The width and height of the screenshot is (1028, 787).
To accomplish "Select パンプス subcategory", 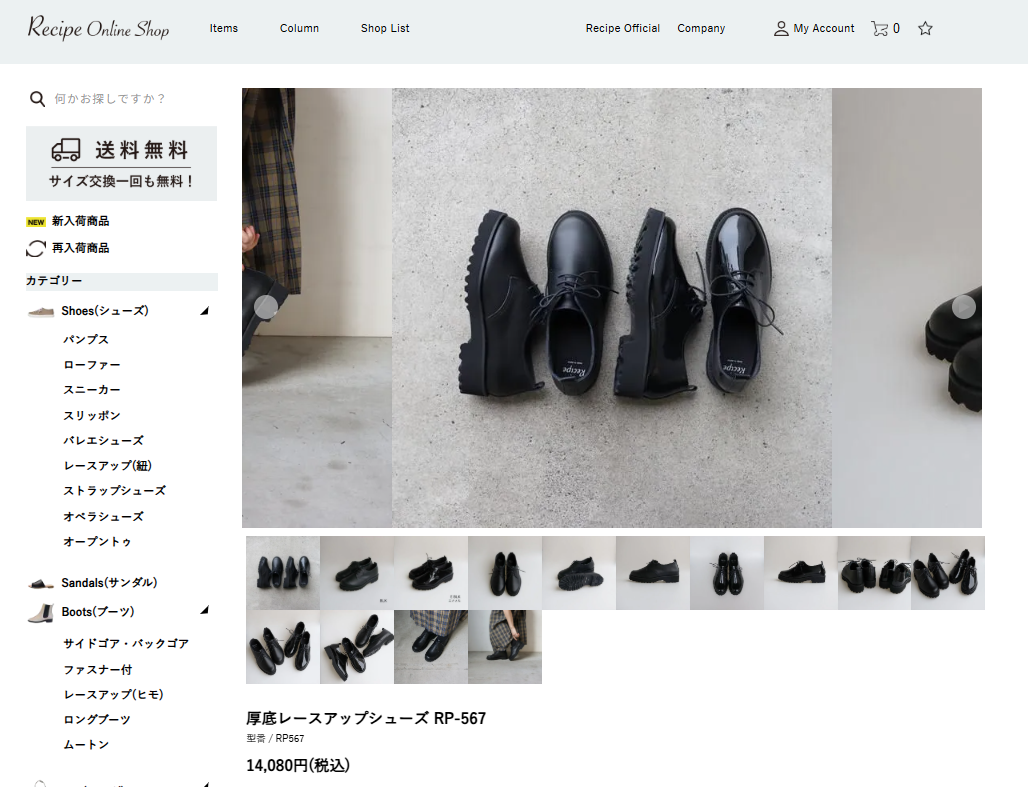I will 86,339.
